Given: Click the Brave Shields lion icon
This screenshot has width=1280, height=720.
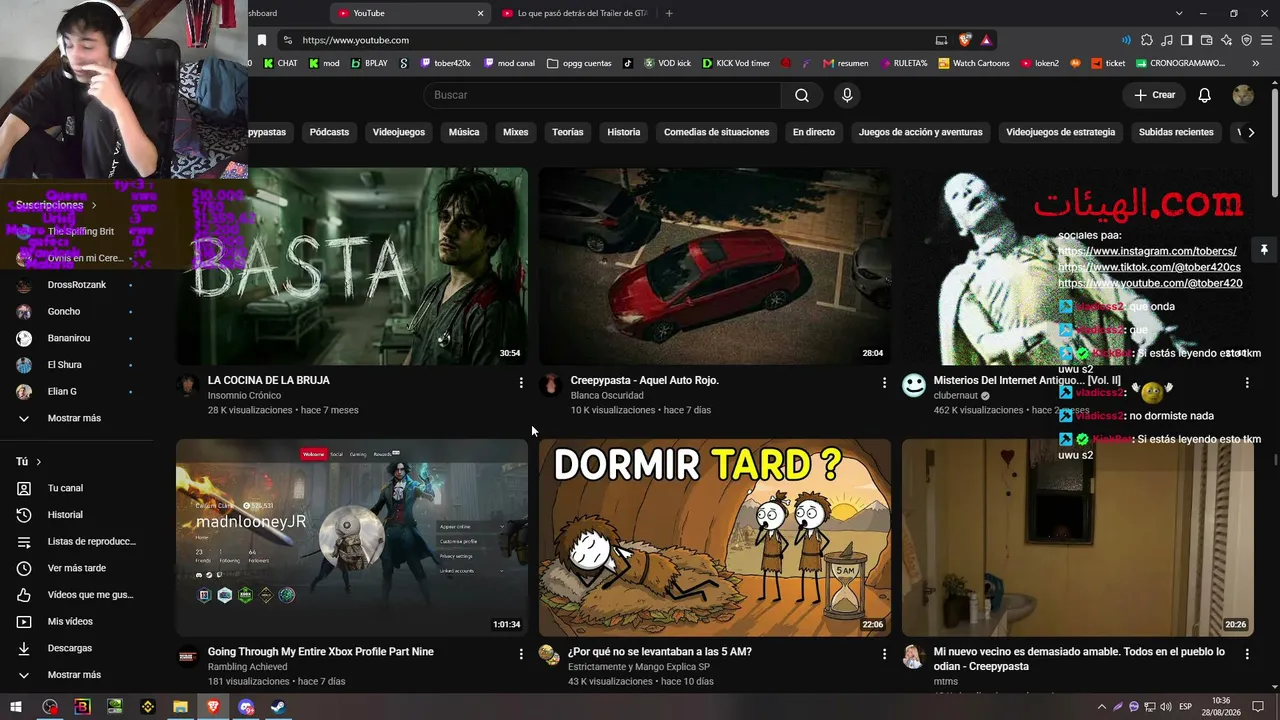Looking at the screenshot, I should 965,40.
